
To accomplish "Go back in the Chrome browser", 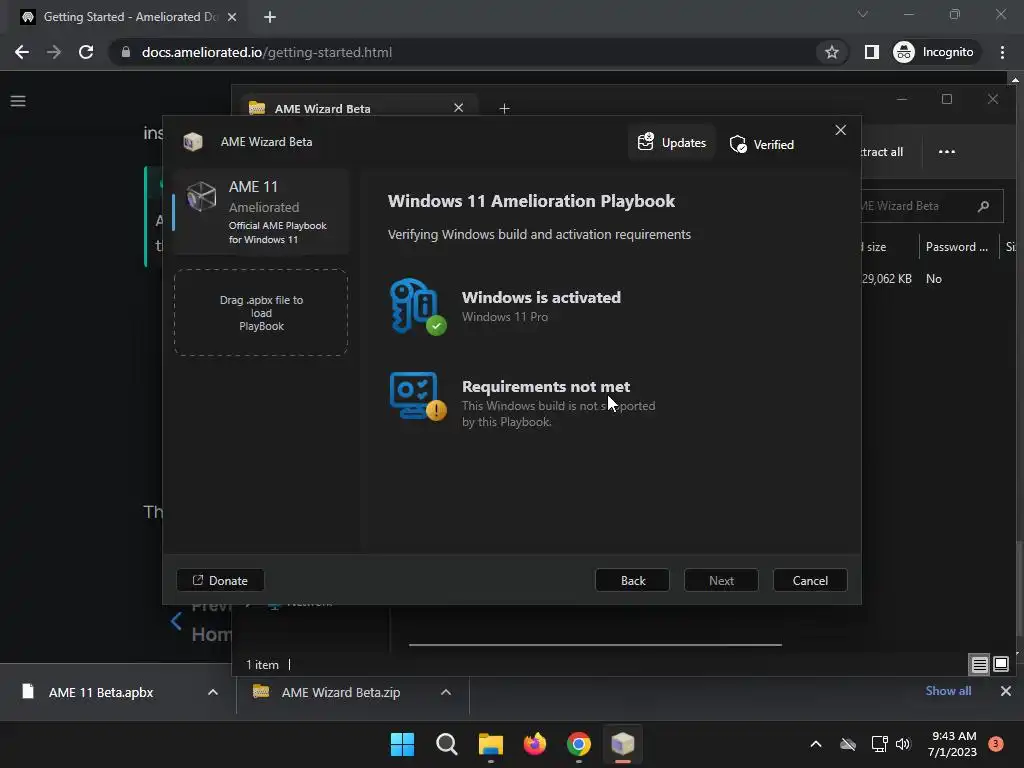I will [x=22, y=52].
